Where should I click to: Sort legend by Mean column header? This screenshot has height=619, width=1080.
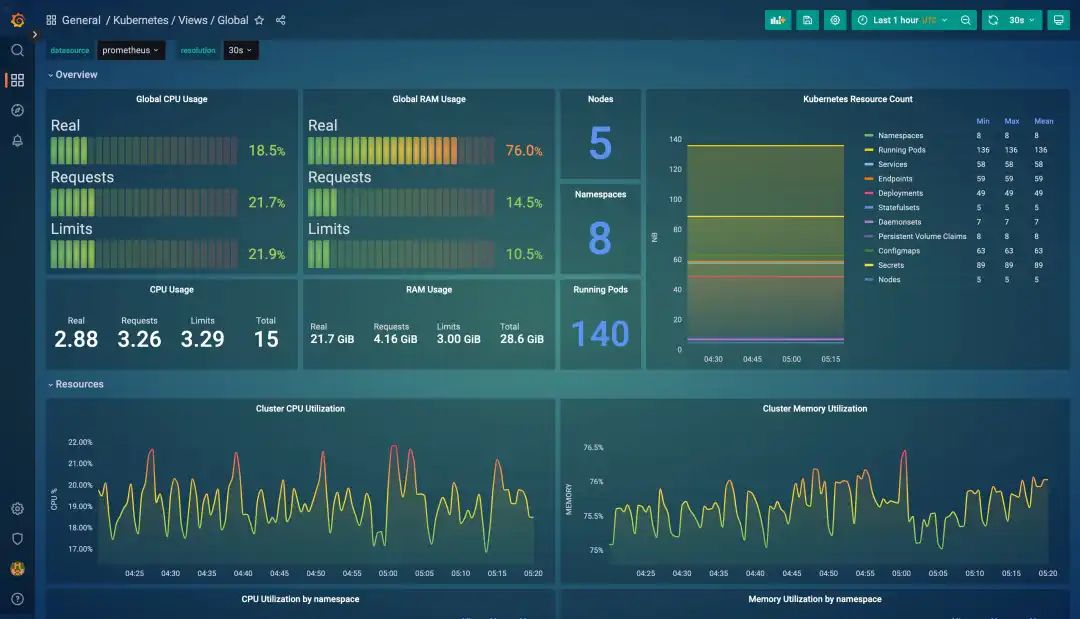click(x=1043, y=121)
